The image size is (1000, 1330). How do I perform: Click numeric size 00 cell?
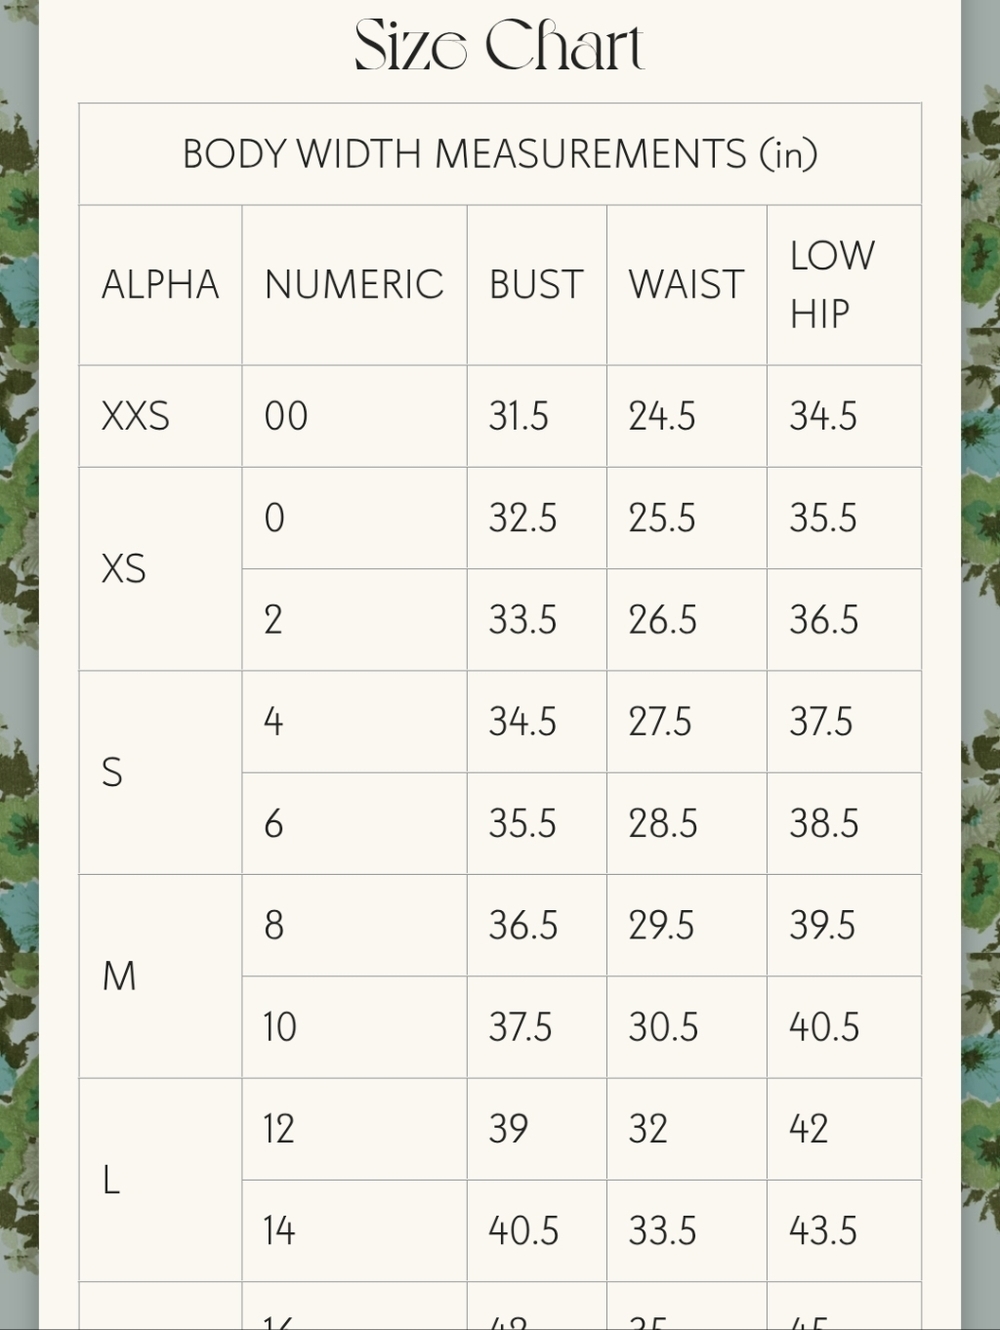point(354,416)
